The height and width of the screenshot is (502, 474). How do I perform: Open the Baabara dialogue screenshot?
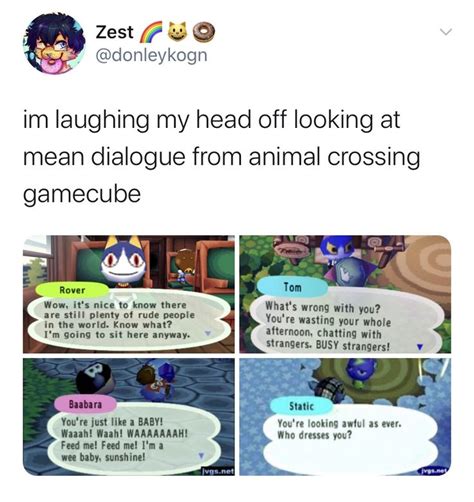(129, 417)
